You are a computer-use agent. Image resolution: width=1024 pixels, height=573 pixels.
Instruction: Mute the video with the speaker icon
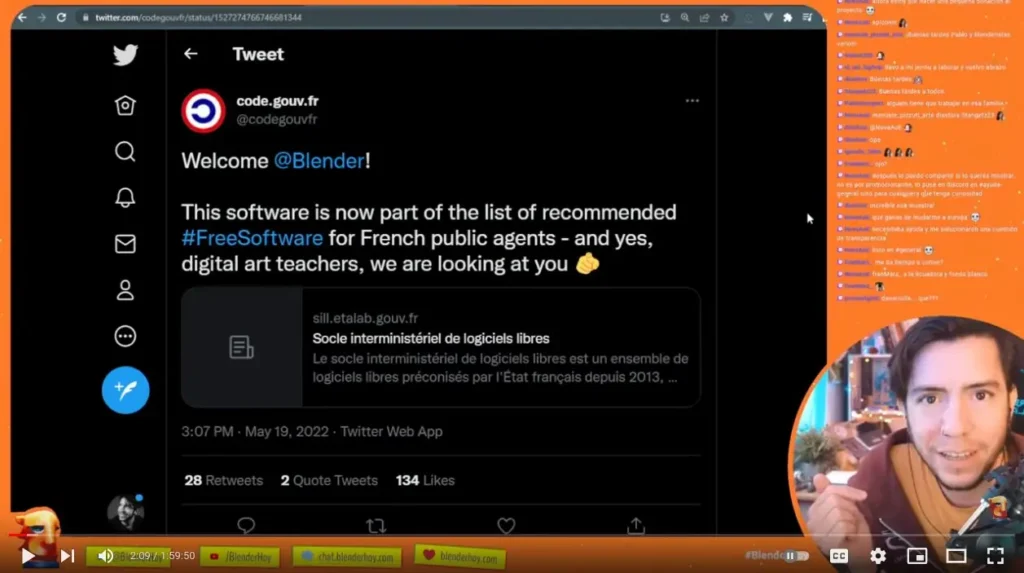point(105,556)
